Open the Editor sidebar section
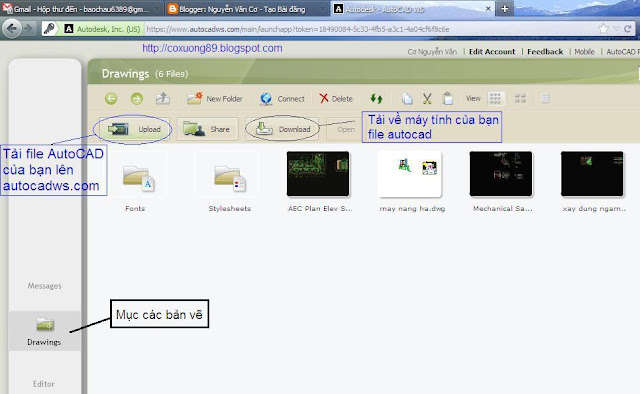Viewport: 640px width, 394px height. coord(44,384)
